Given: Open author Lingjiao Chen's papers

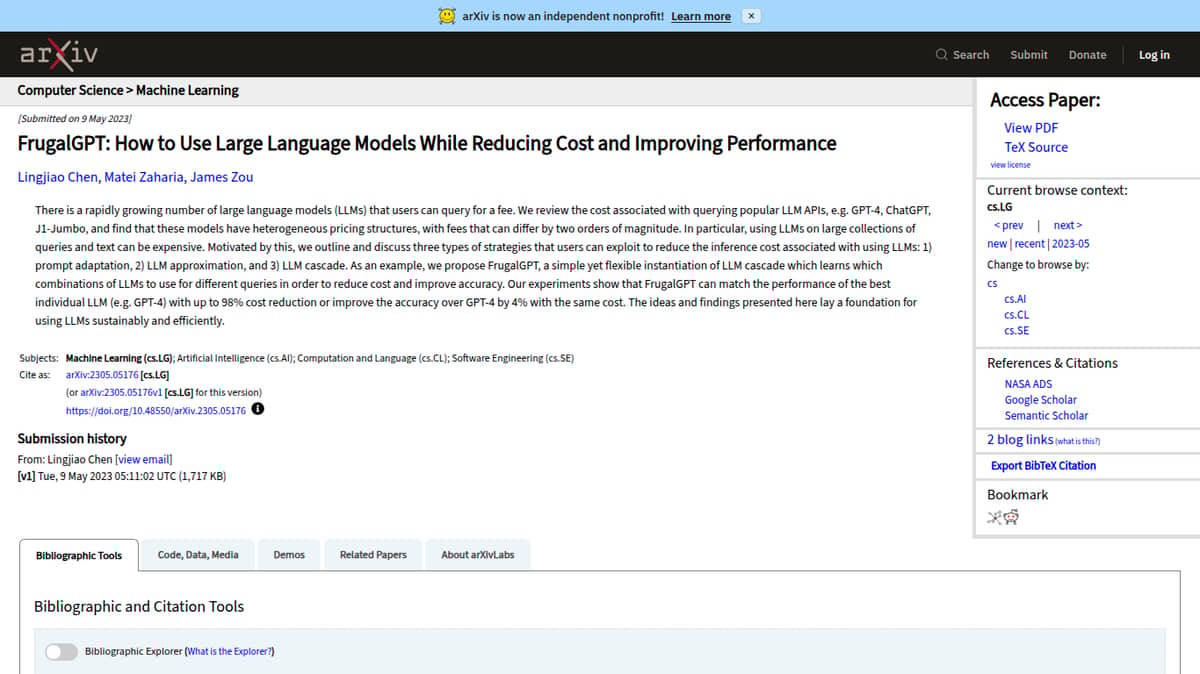Looking at the screenshot, I should (58, 177).
